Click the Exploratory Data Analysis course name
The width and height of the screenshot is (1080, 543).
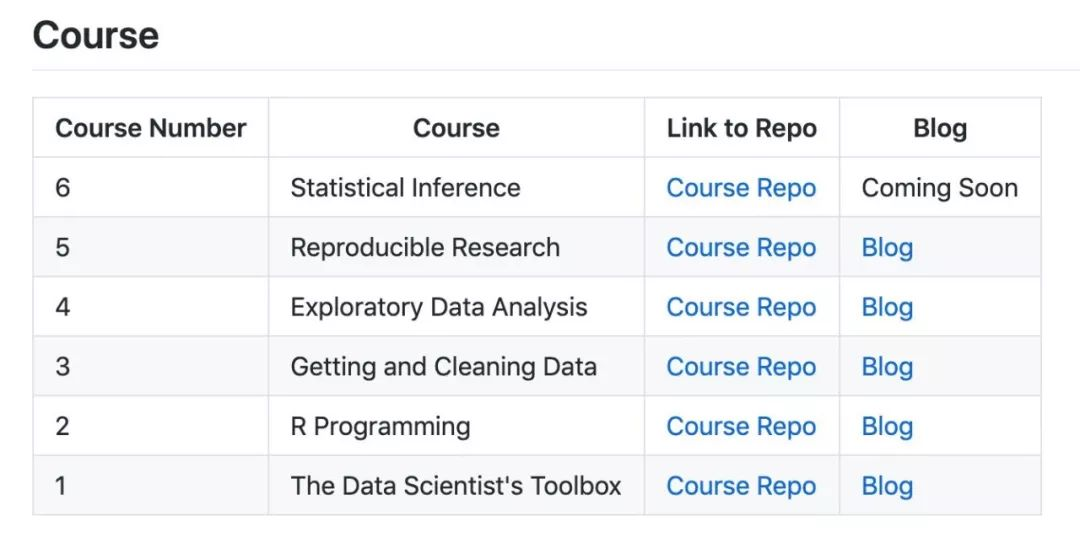point(439,307)
